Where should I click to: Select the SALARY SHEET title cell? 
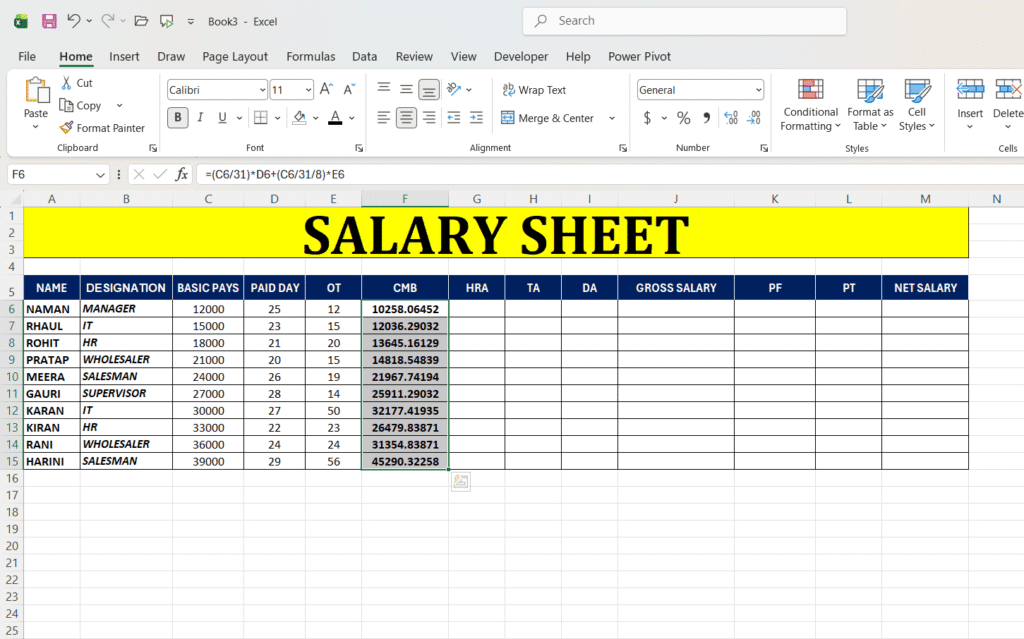(496, 233)
